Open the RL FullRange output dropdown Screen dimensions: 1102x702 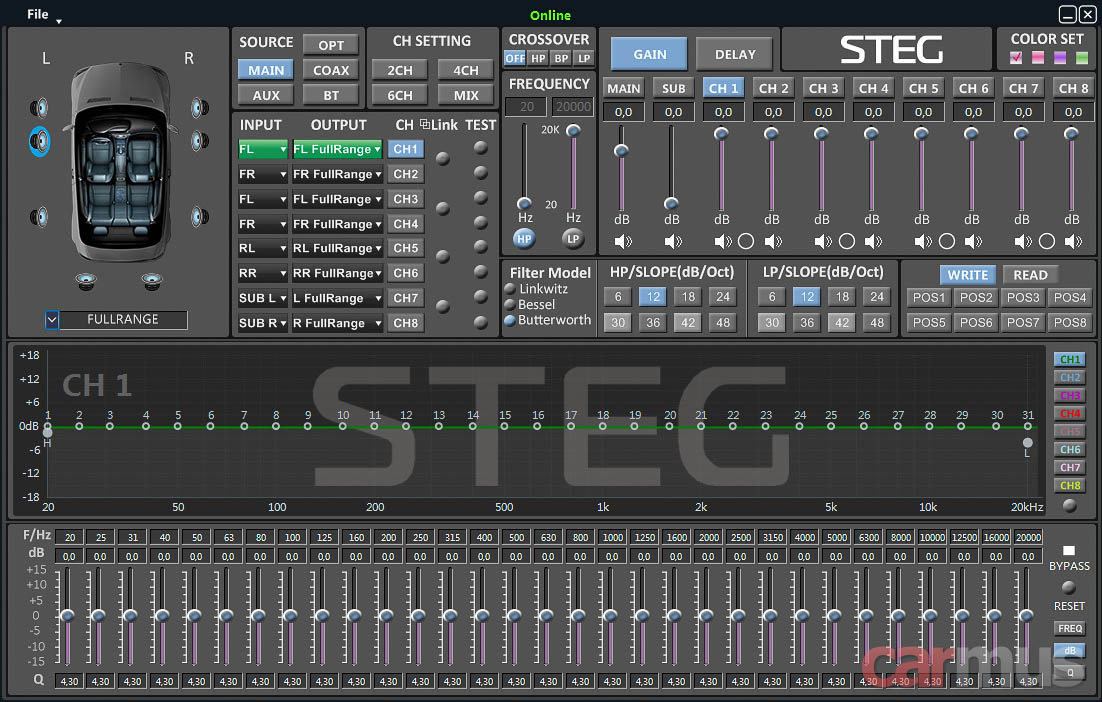pyautogui.click(x=337, y=248)
